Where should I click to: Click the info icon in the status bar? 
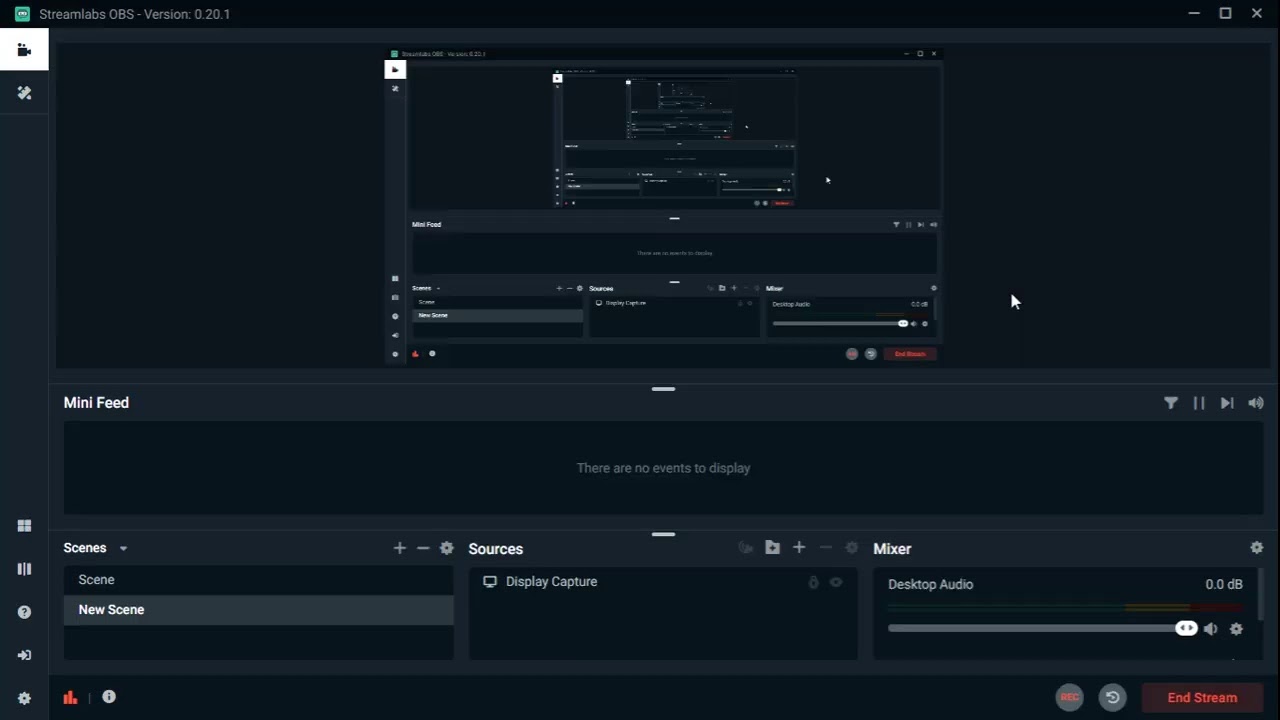(109, 697)
